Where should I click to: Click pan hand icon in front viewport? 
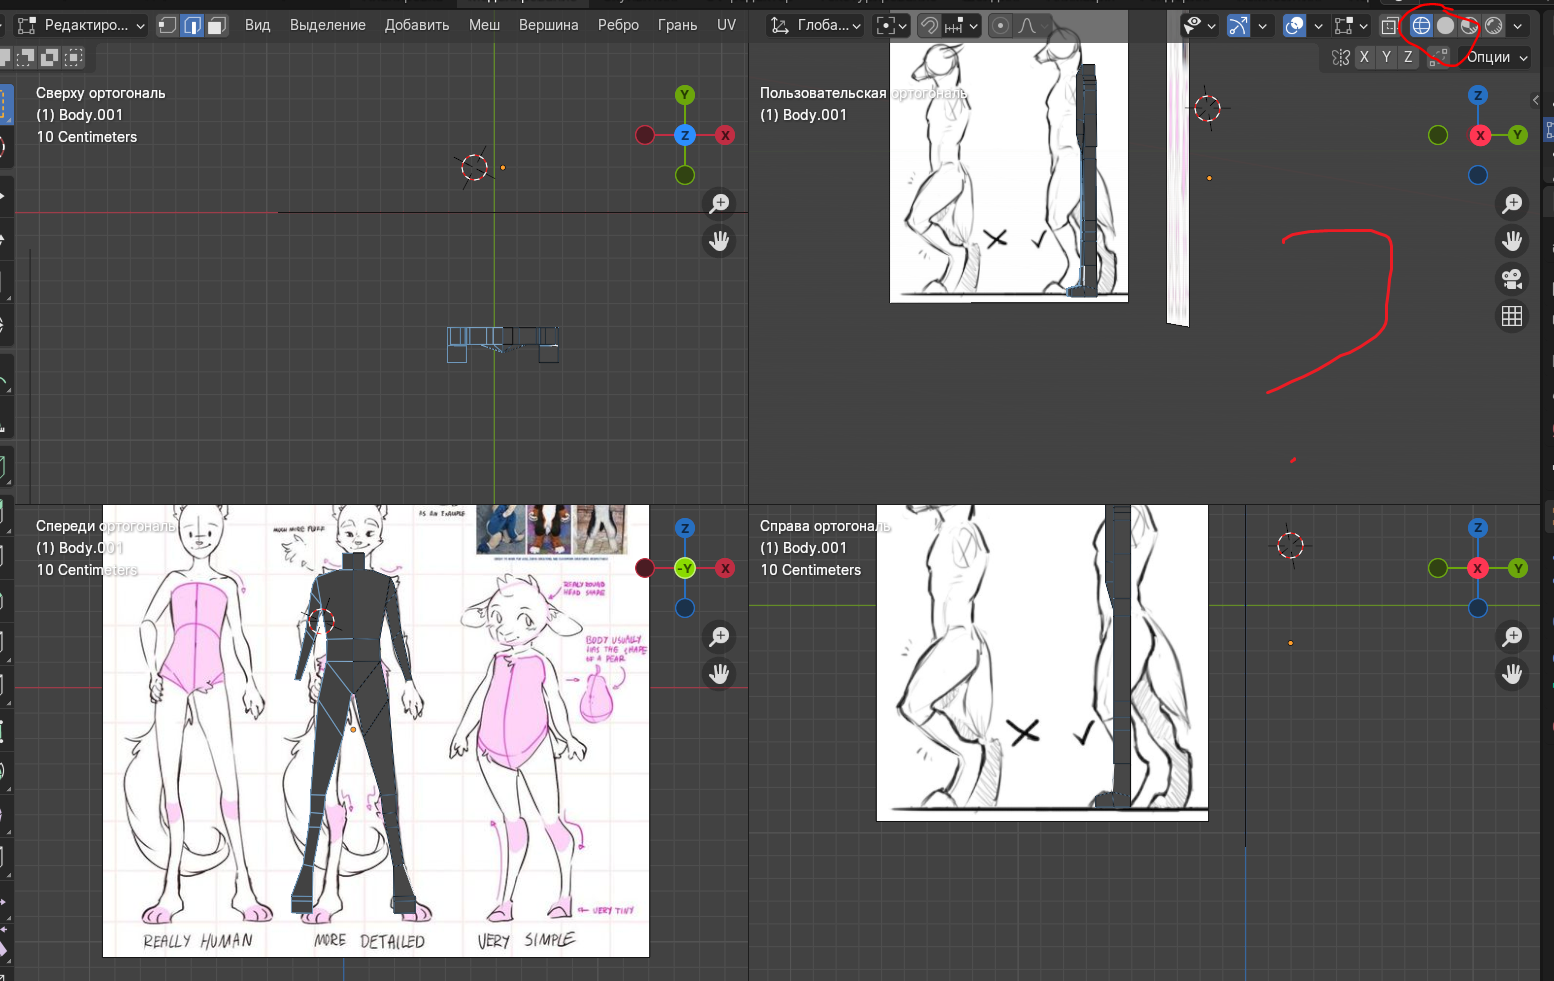[x=719, y=674]
